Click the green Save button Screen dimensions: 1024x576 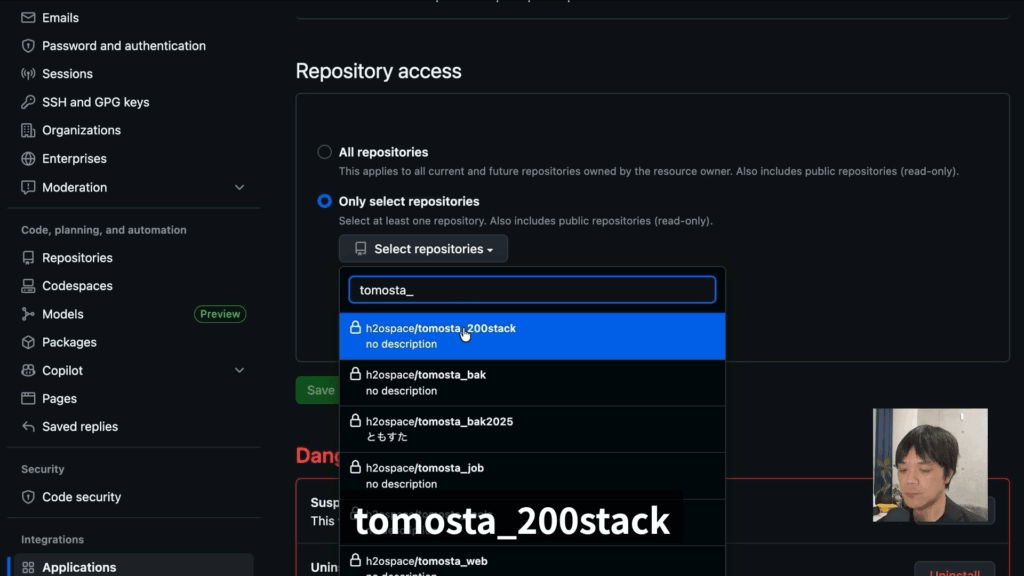pyautogui.click(x=318, y=390)
